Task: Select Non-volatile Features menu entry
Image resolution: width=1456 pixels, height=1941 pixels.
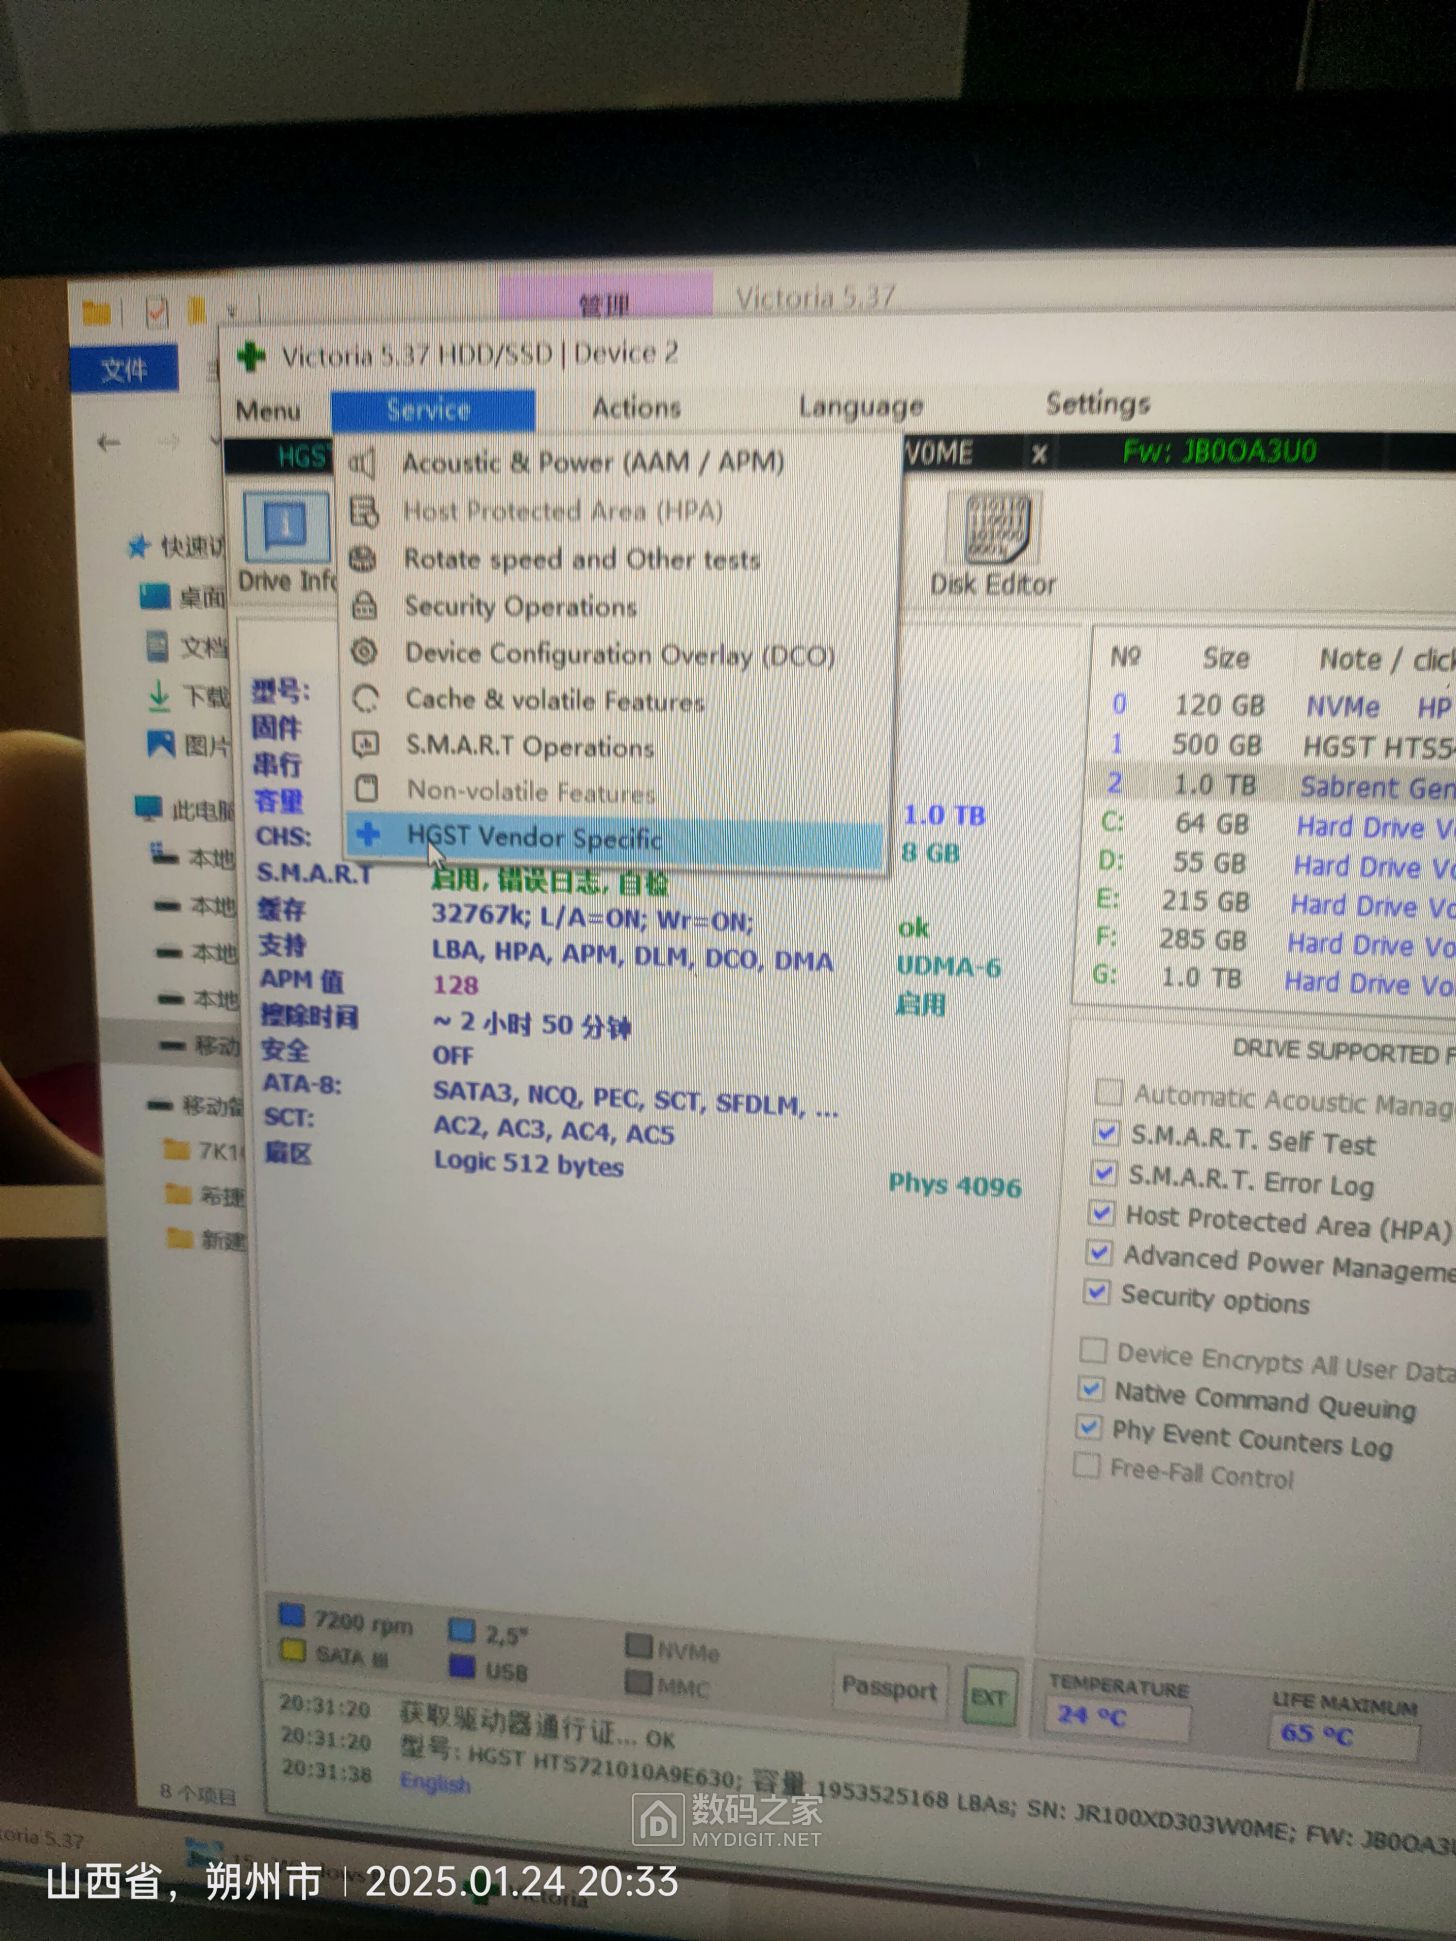Action: pos(530,791)
